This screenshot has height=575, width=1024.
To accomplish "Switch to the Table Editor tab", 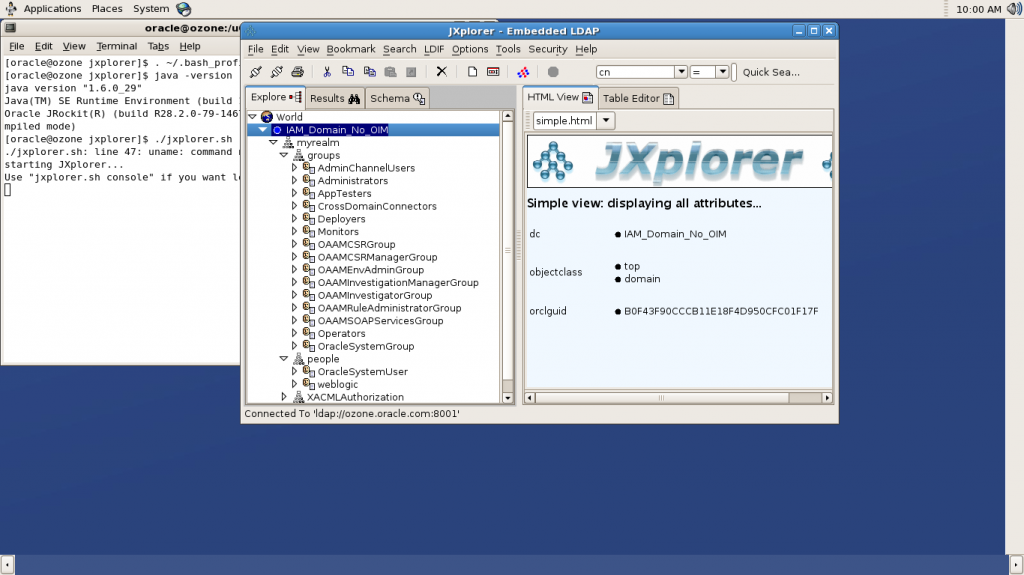I will coord(639,98).
